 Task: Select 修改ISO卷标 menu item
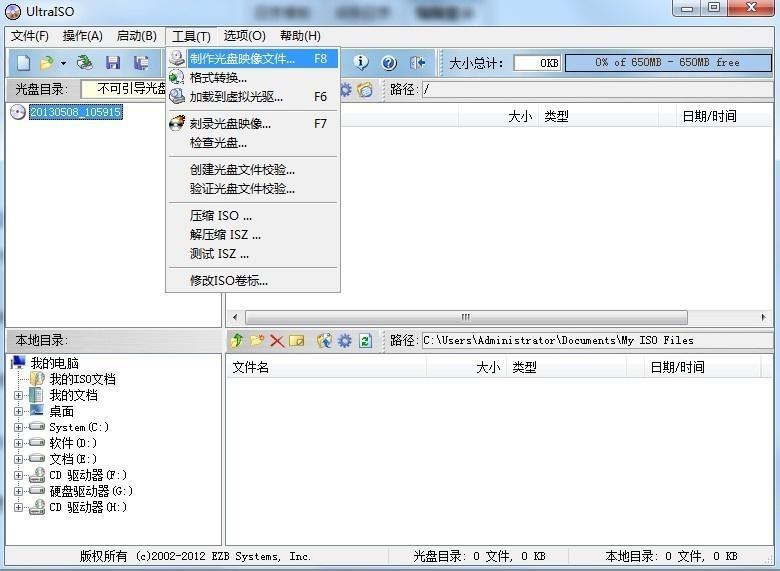click(x=229, y=281)
